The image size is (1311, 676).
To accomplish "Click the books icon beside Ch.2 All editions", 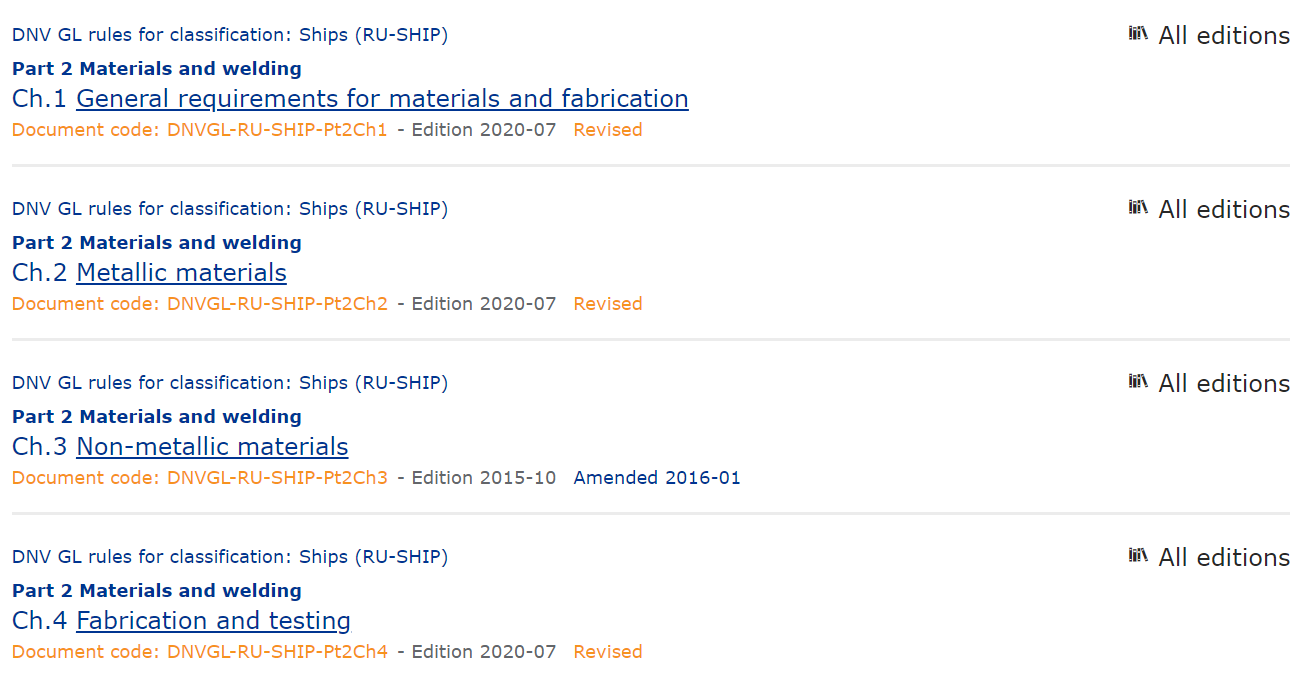I will tap(1138, 208).
